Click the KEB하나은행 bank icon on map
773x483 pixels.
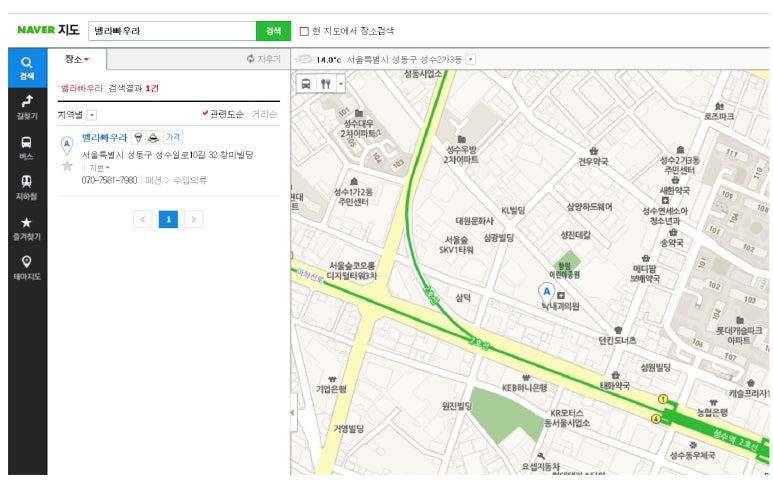tap(526, 378)
